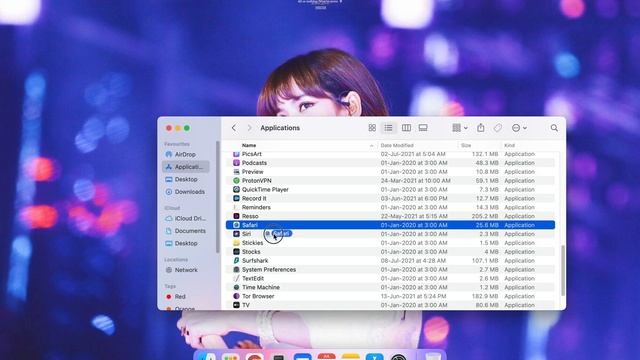This screenshot has height=360, width=640.
Task: Click the Podcasts file name
Action: [254, 163]
